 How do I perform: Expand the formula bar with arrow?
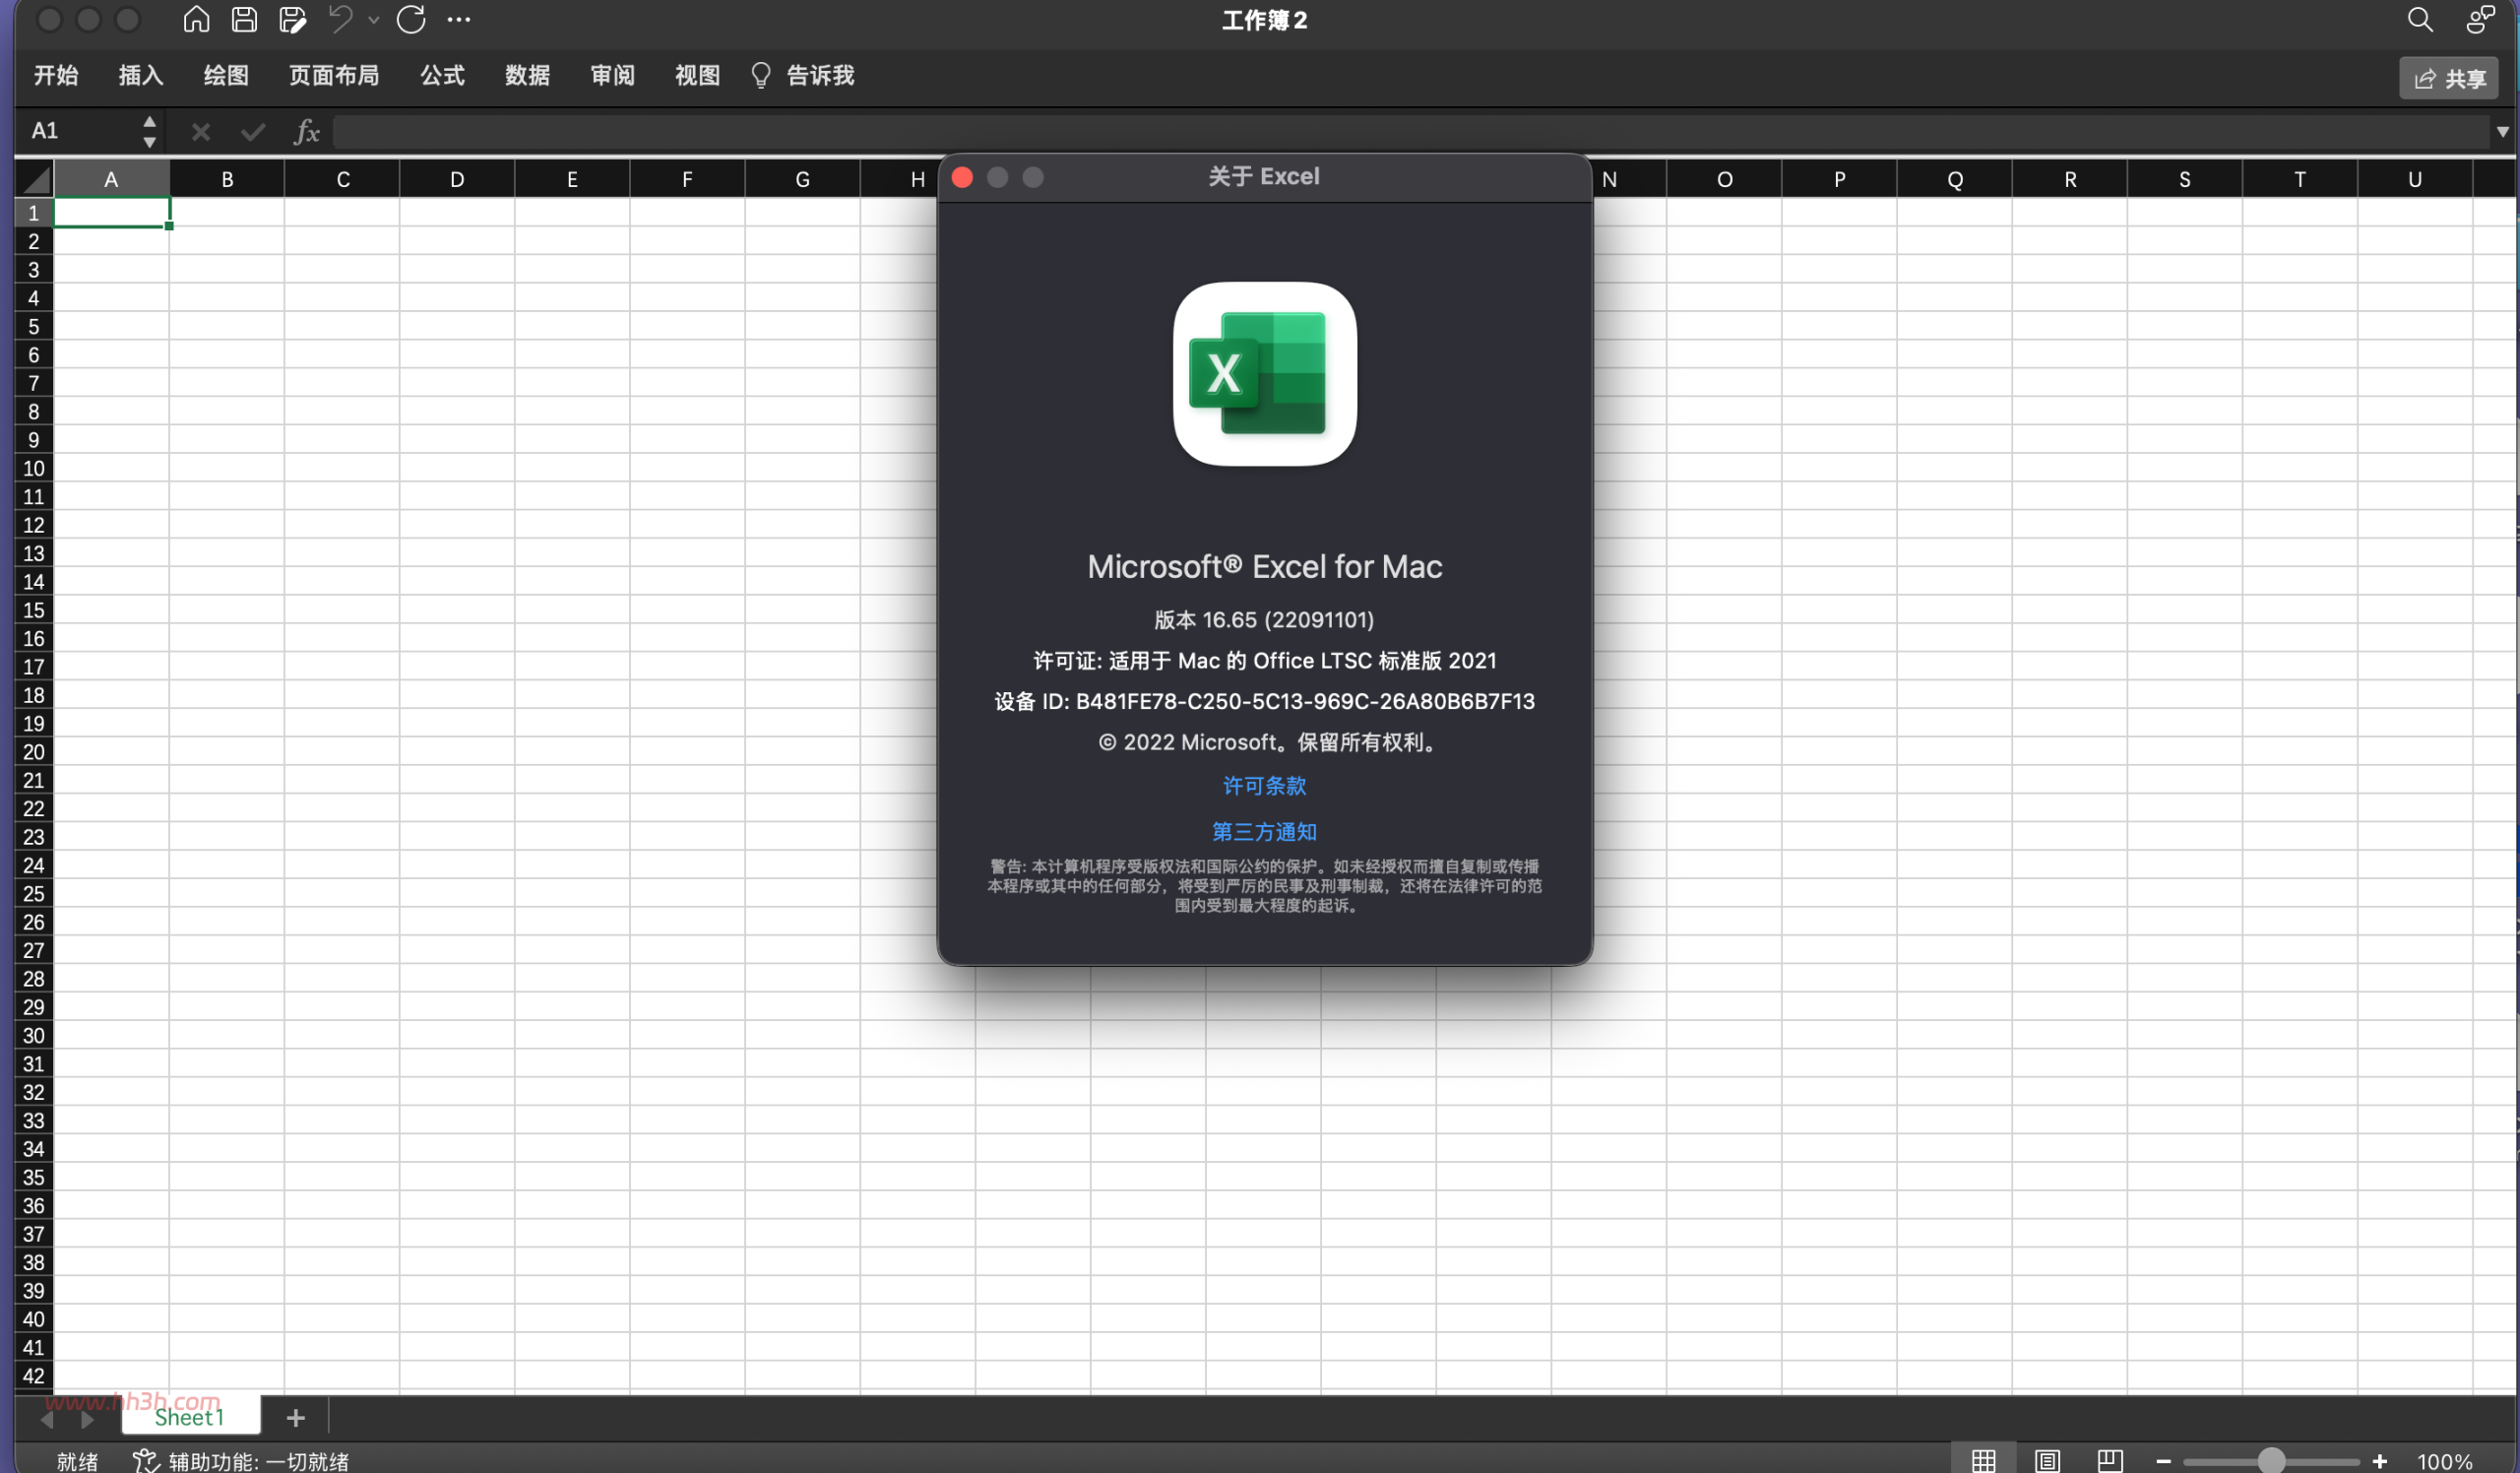(2502, 131)
